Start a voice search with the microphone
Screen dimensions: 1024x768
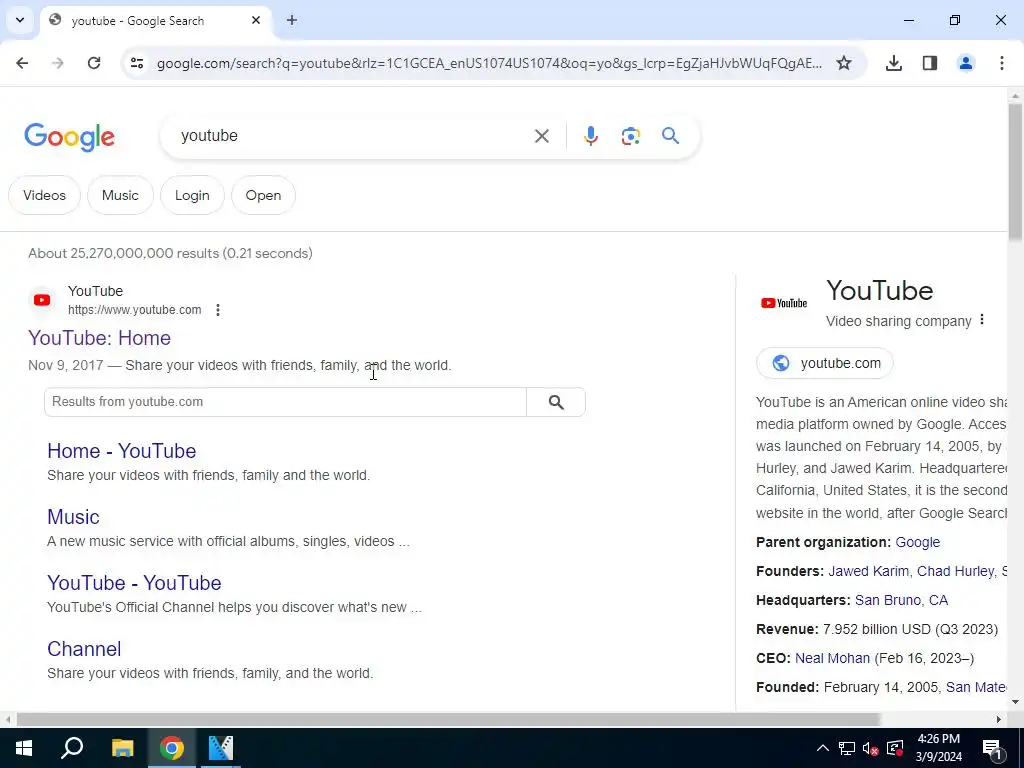(x=590, y=136)
